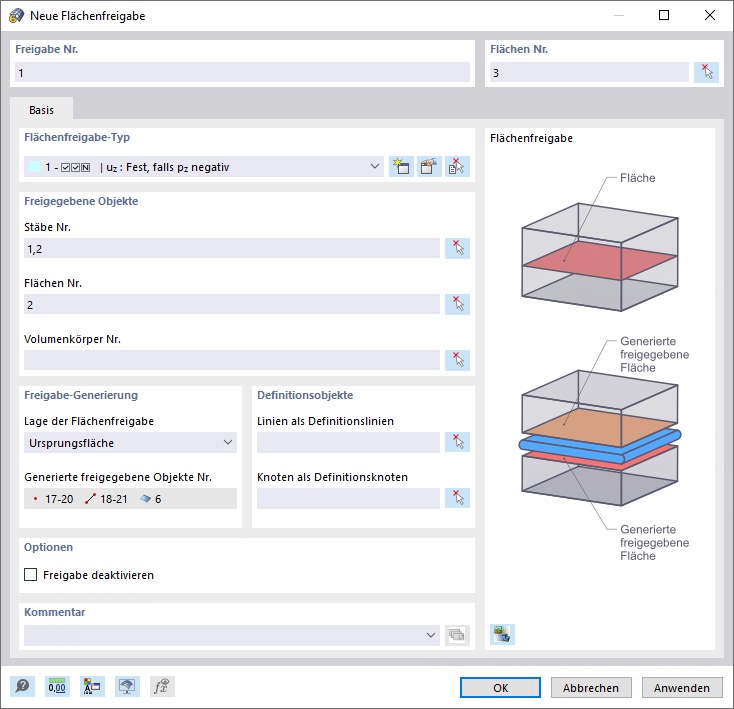Expand the Kommentar dropdown arrow
Viewport: 734px width, 709px height.
(431, 636)
